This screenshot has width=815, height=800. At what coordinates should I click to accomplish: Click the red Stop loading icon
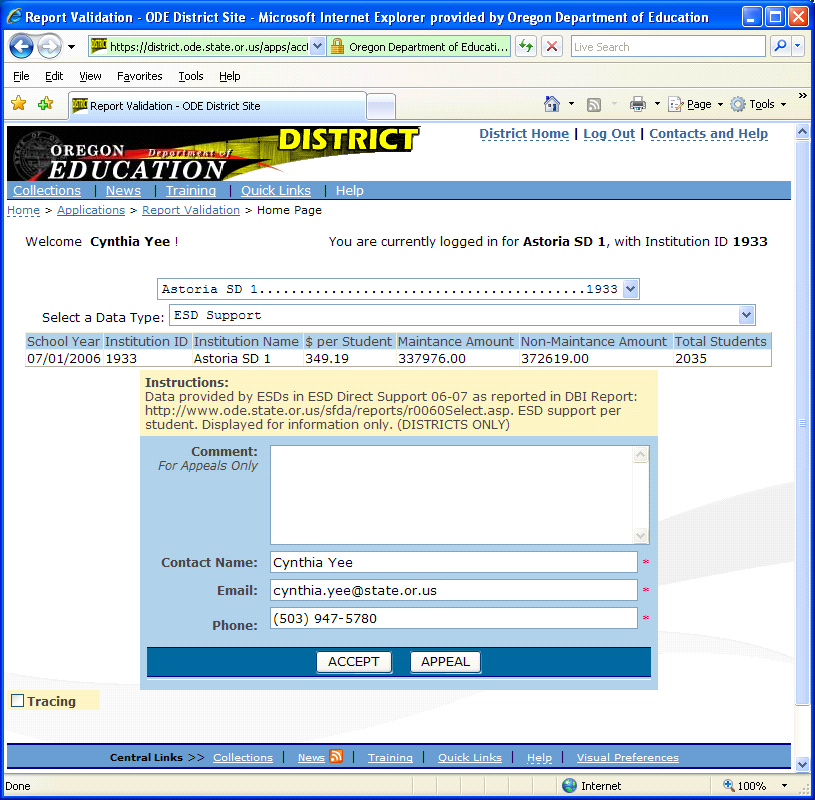coord(551,46)
